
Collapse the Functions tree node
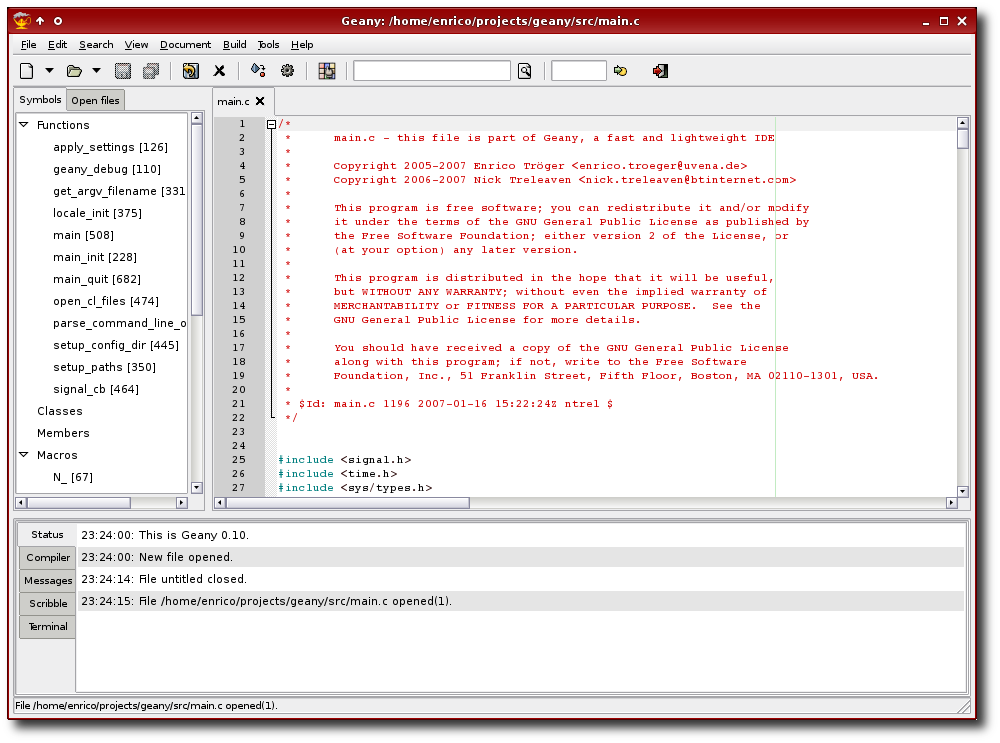point(24,125)
